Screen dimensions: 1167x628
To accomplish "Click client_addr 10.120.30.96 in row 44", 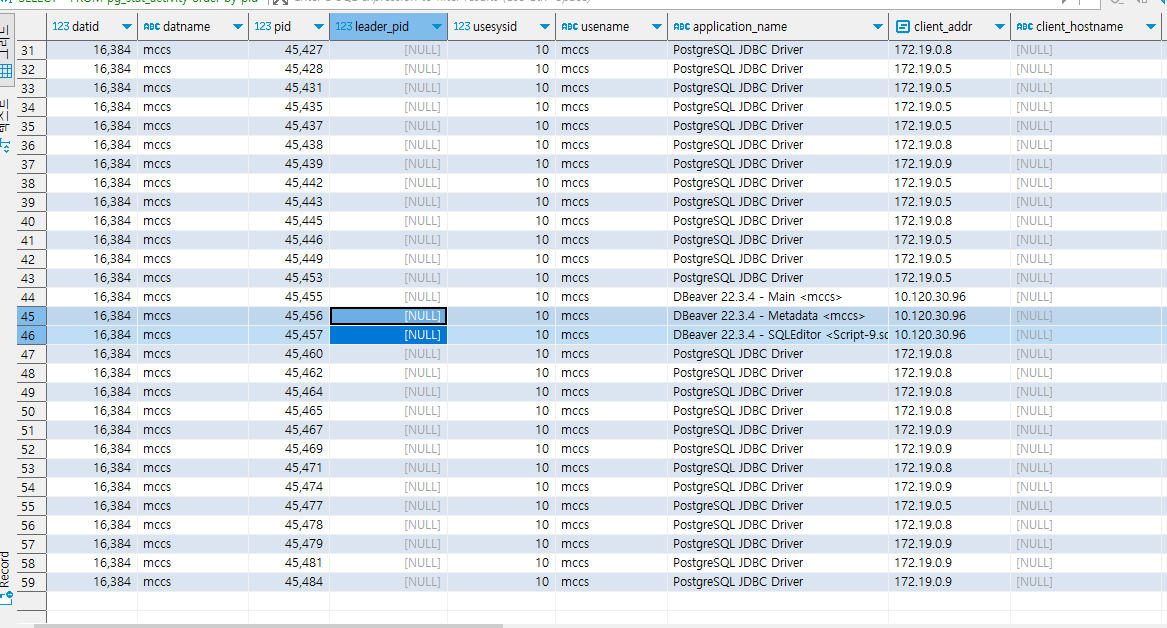I will click(x=950, y=297).
